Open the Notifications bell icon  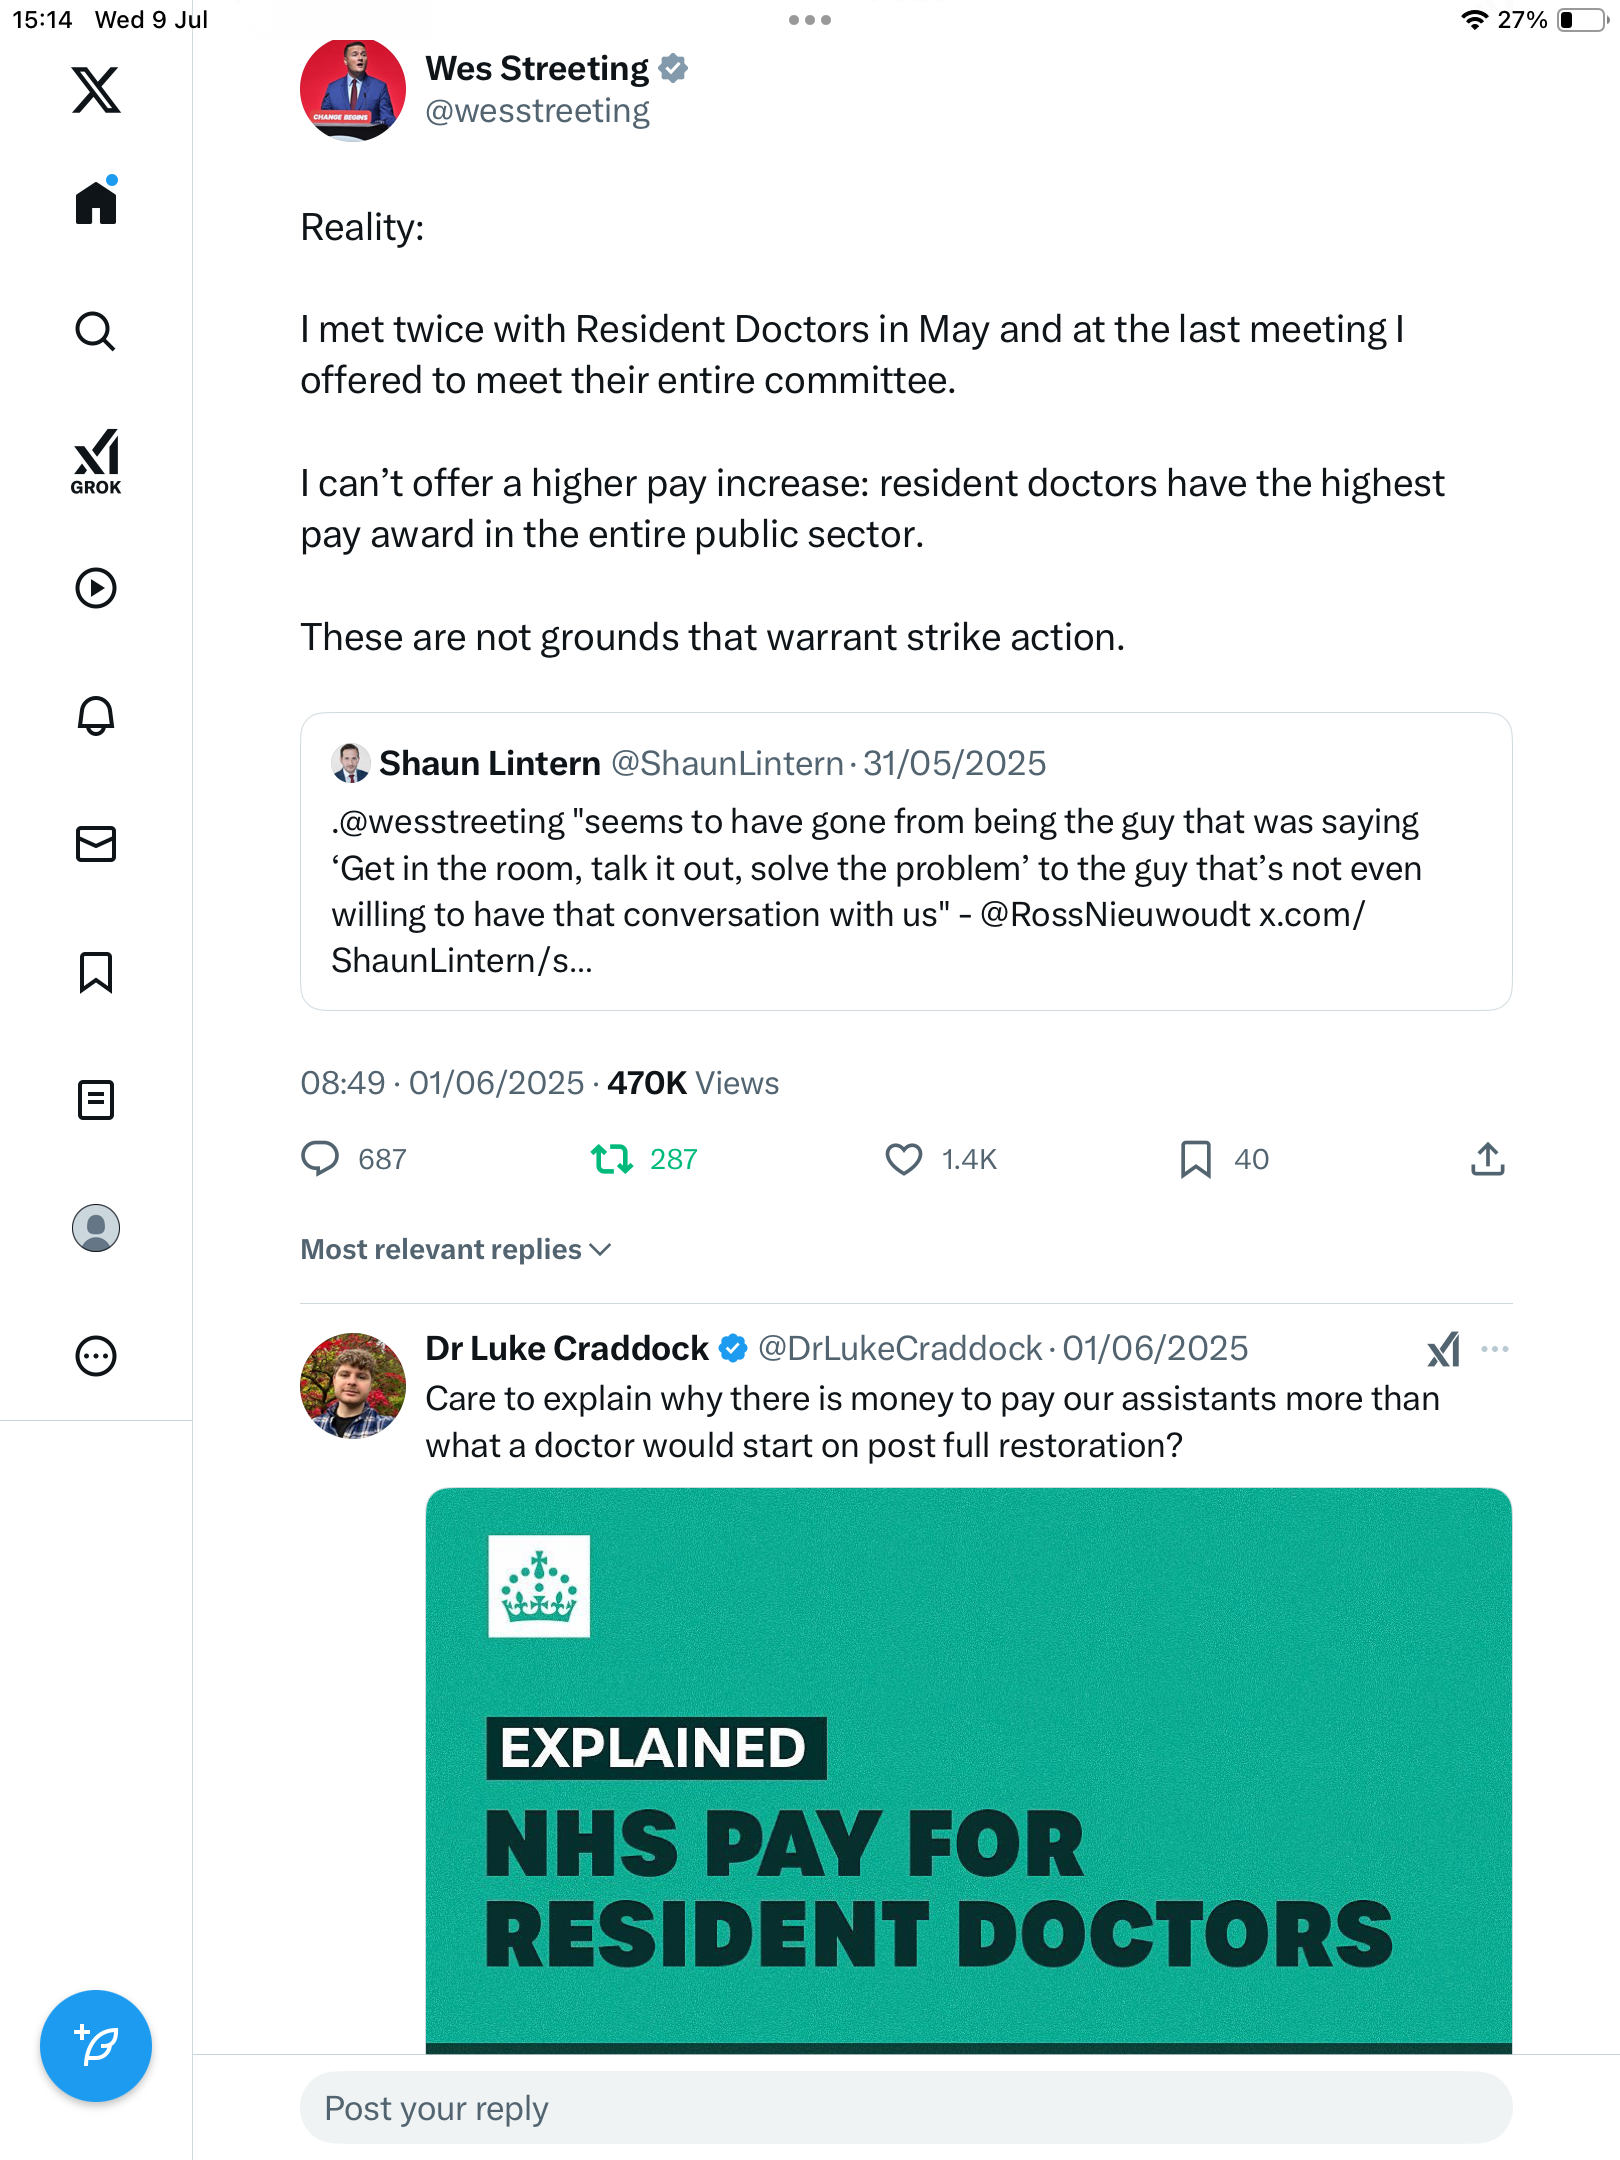pos(96,715)
